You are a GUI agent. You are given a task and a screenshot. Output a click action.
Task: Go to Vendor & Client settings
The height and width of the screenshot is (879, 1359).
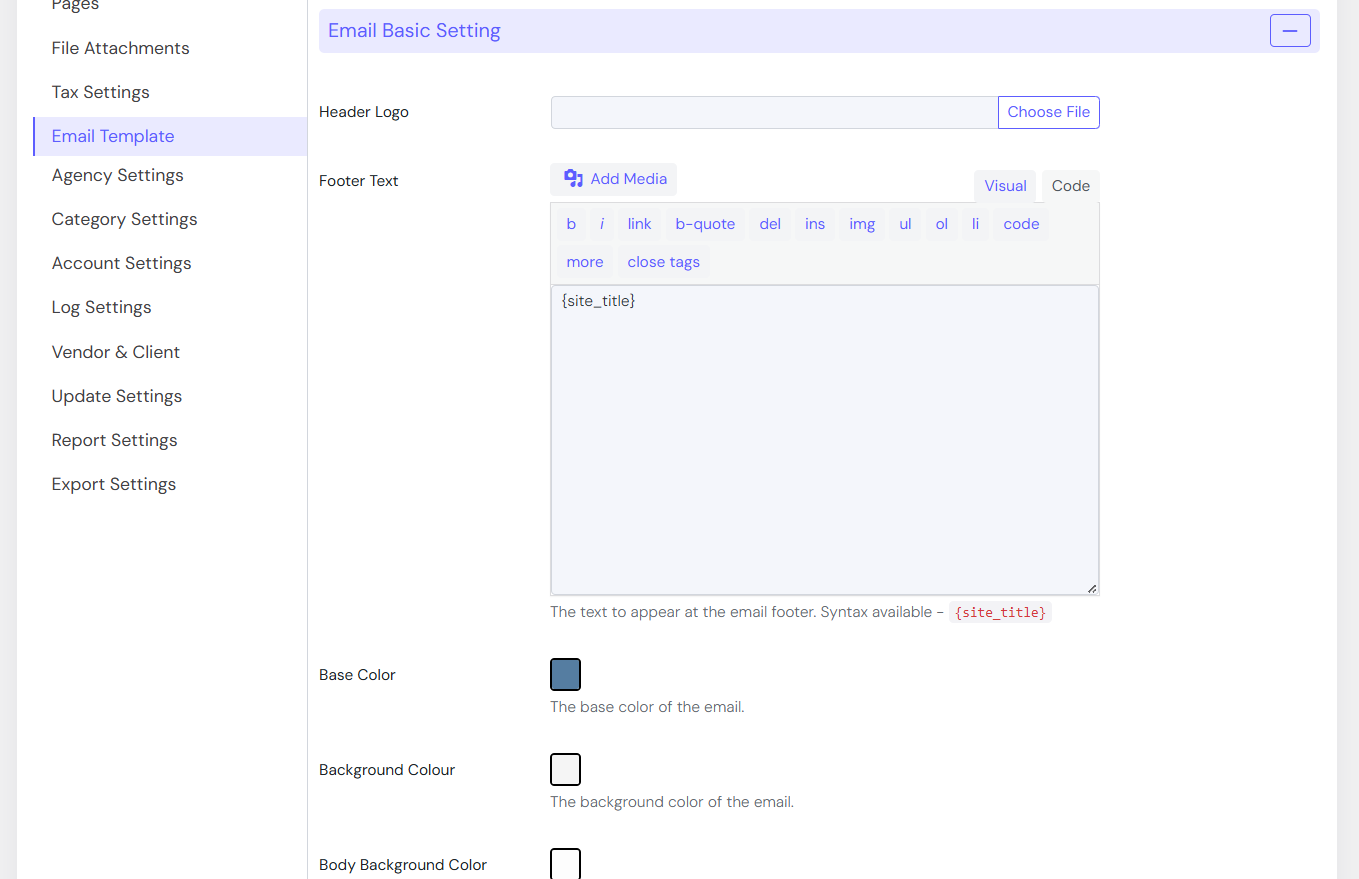(x=115, y=352)
